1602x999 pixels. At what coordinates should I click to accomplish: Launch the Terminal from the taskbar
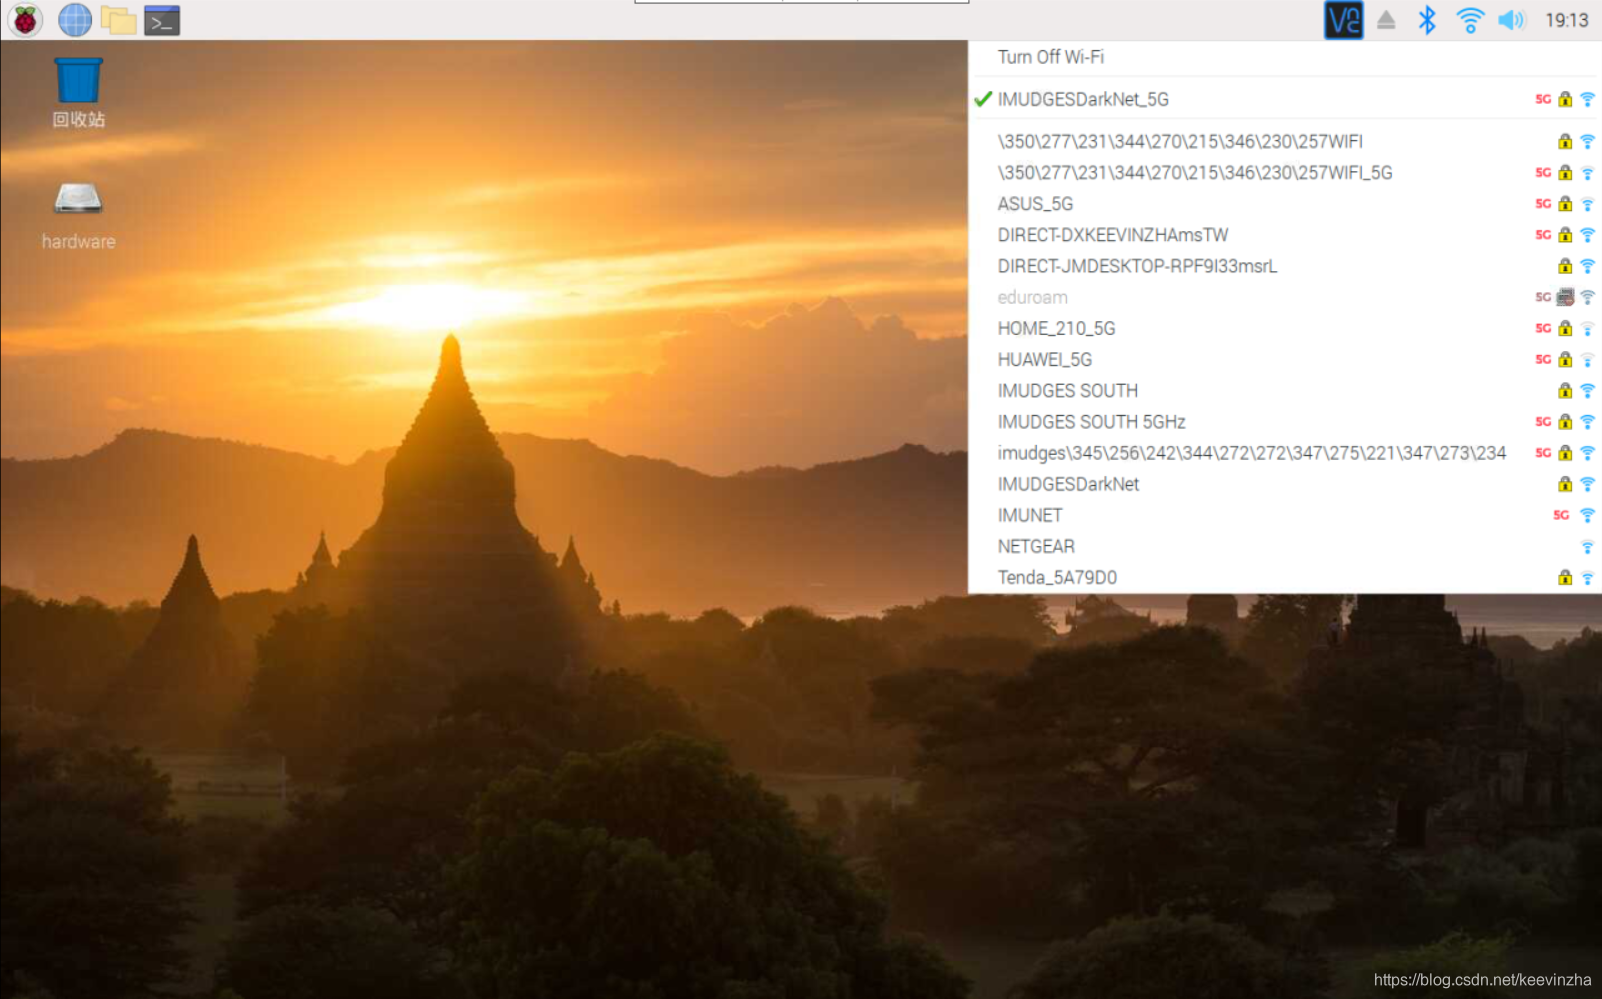click(162, 20)
